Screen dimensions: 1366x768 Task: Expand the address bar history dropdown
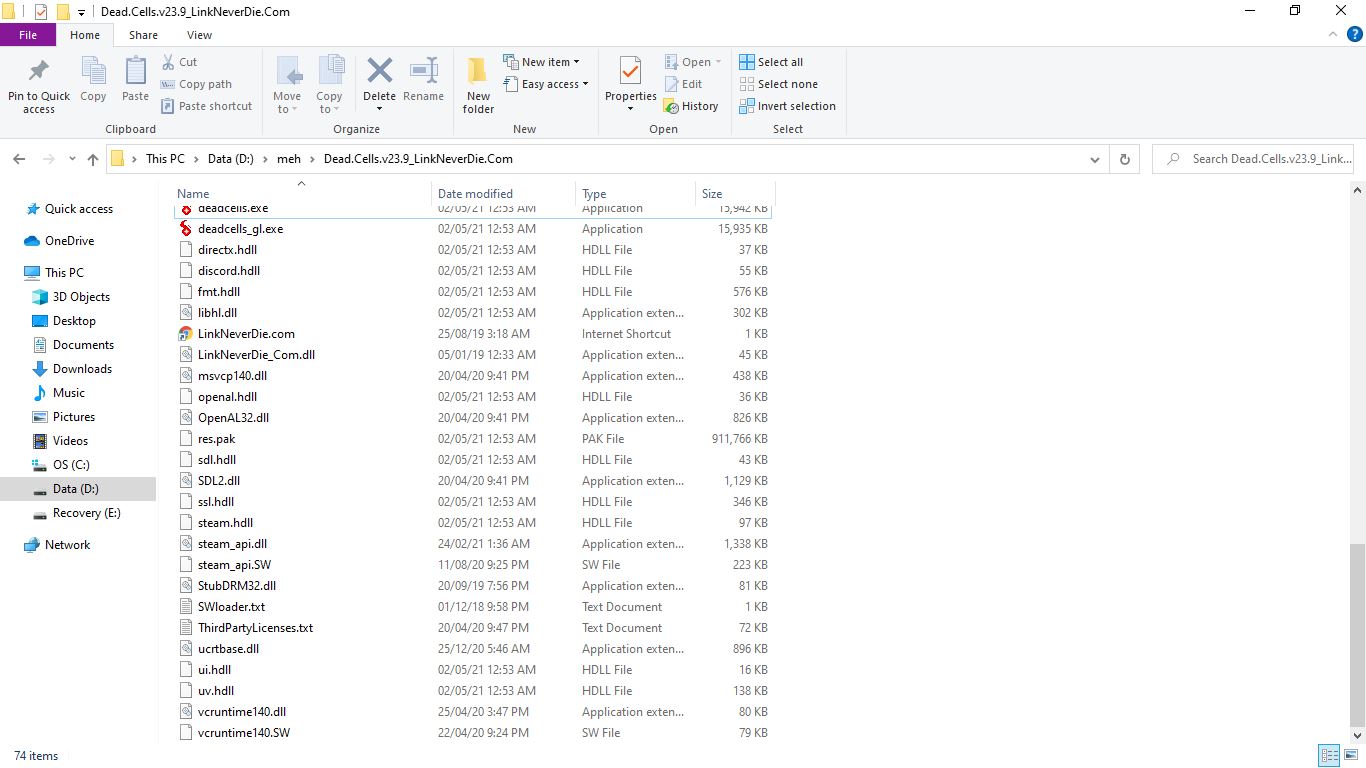[1095, 159]
